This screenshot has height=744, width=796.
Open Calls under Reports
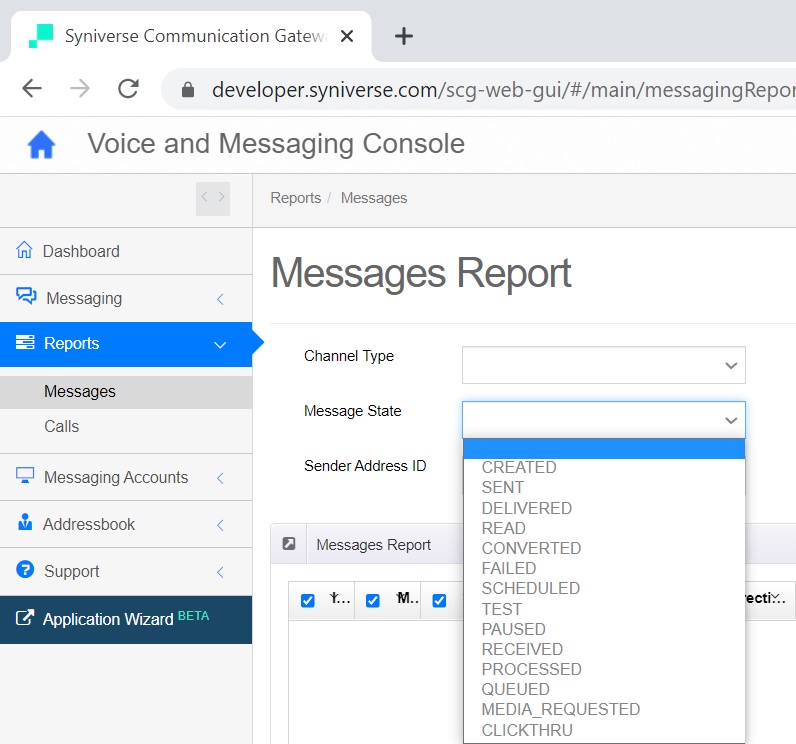click(126, 426)
